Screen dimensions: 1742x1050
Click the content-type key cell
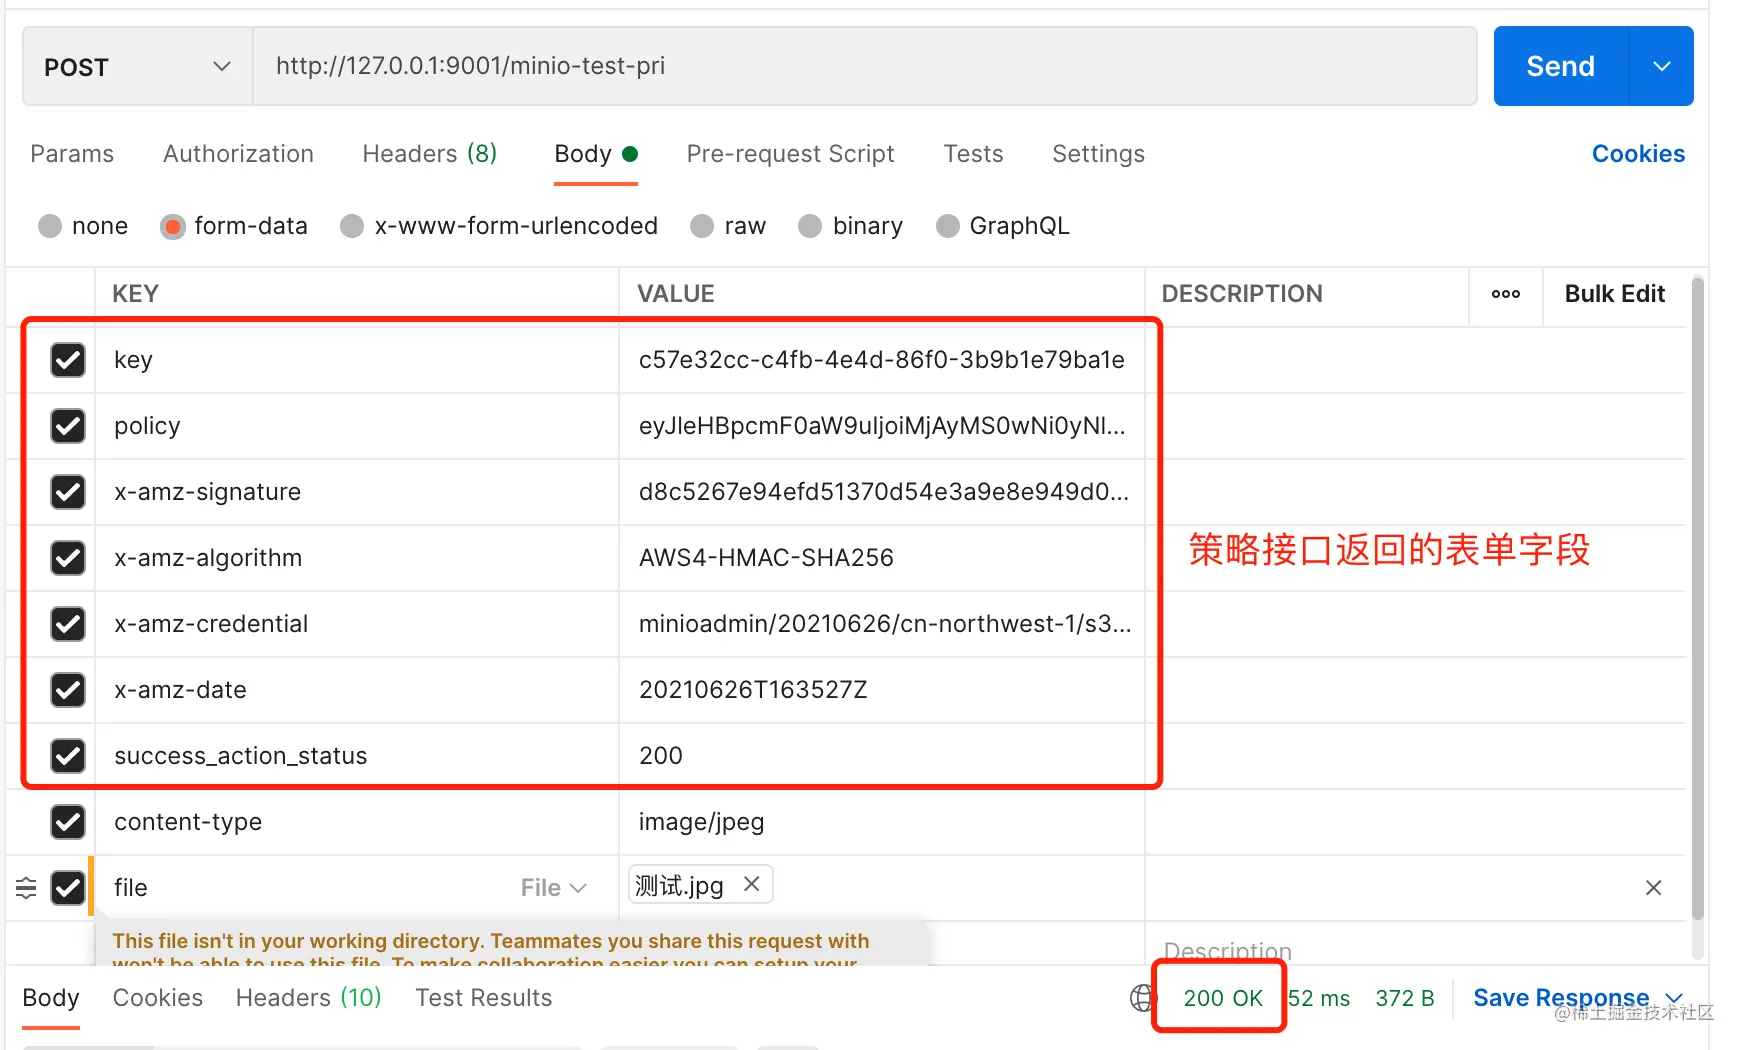[x=357, y=822]
